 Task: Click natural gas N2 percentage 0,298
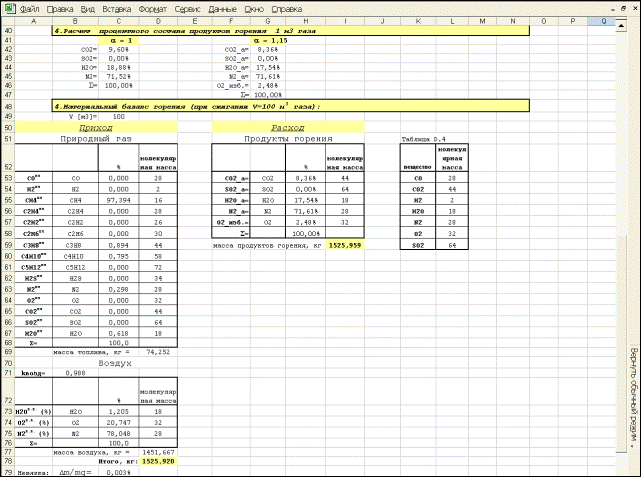[119, 289]
